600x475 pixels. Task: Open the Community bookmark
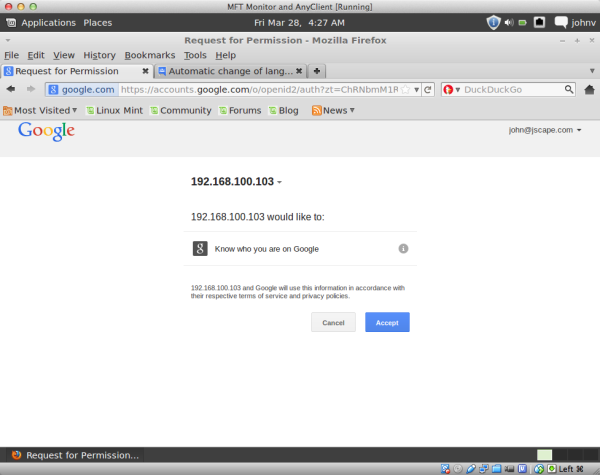pyautogui.click(x=181, y=111)
